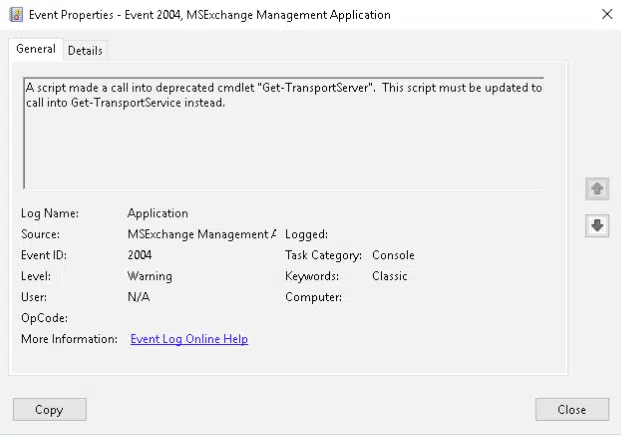Viewport: 621px width, 435px height.
Task: Click inside the event description text box
Action: [x=284, y=133]
